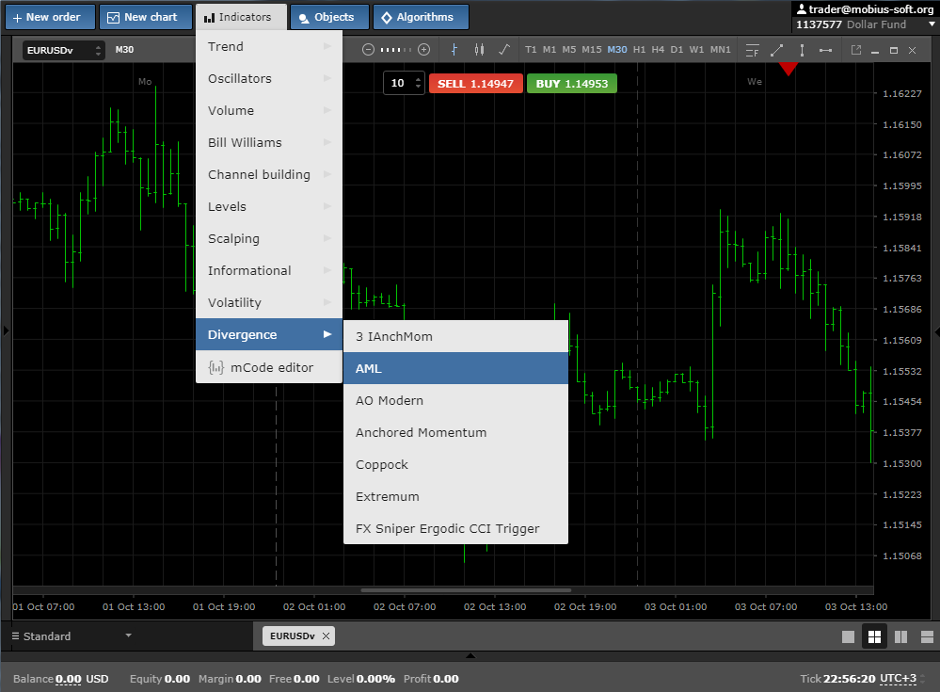This screenshot has height=692, width=940.
Task: Open the Informational submenu
Action: click(269, 270)
